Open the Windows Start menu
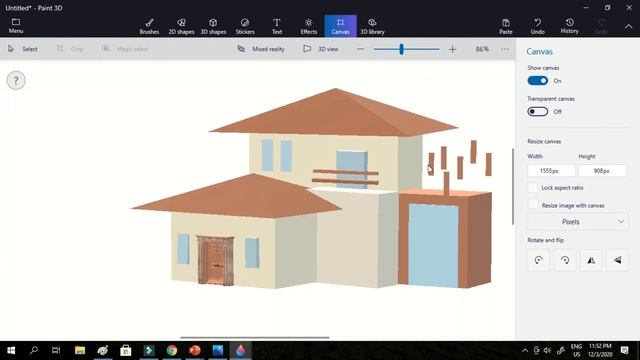This screenshot has height=360, width=640. [x=11, y=350]
